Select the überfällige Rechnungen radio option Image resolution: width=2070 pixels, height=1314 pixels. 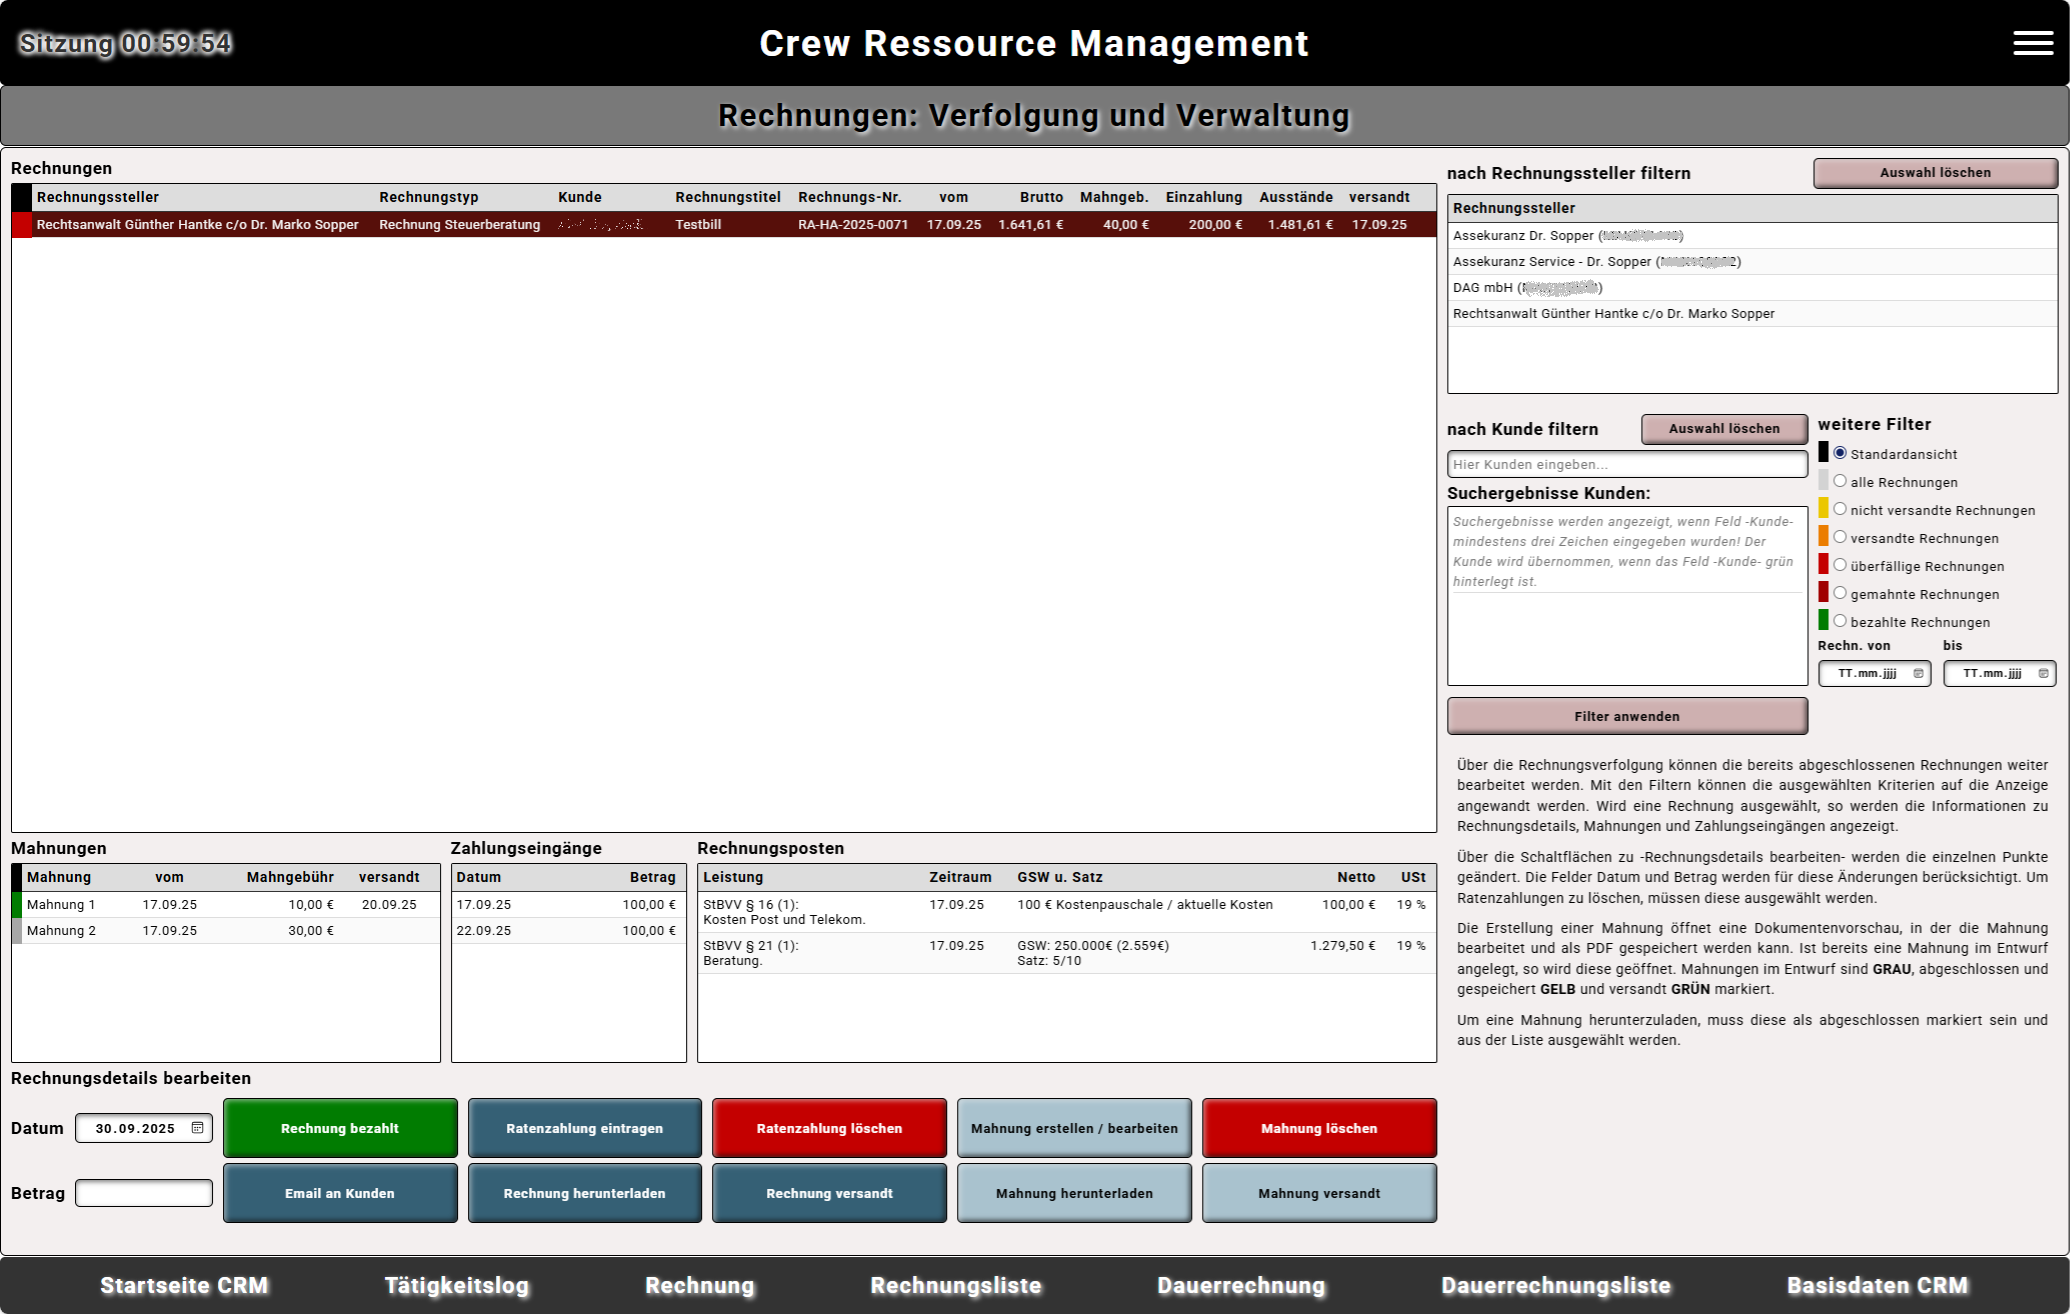1839,565
